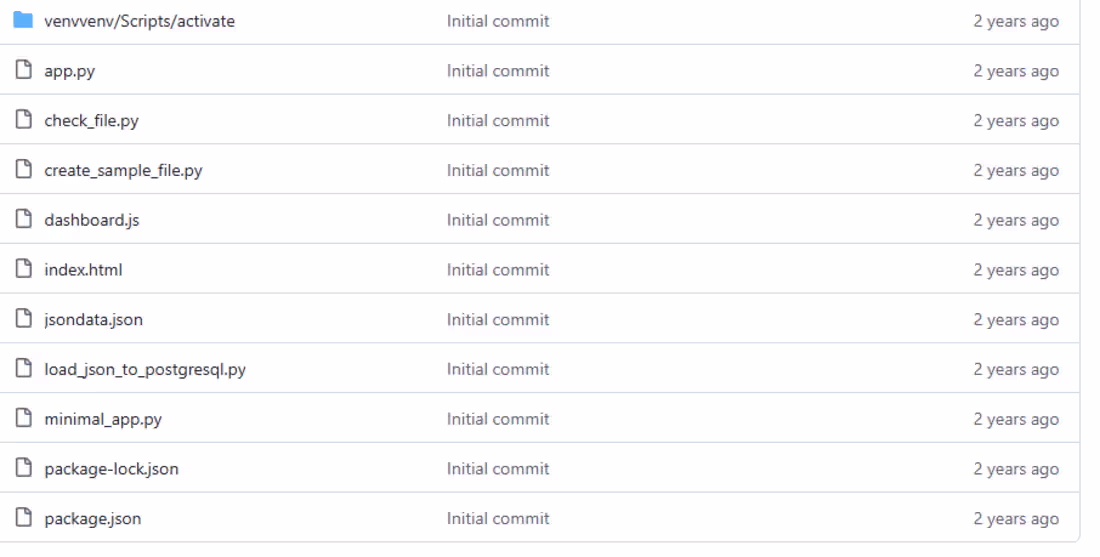The image size is (1100, 557).
Task: Click Initial commit link for jsondata.json
Action: 498,320
